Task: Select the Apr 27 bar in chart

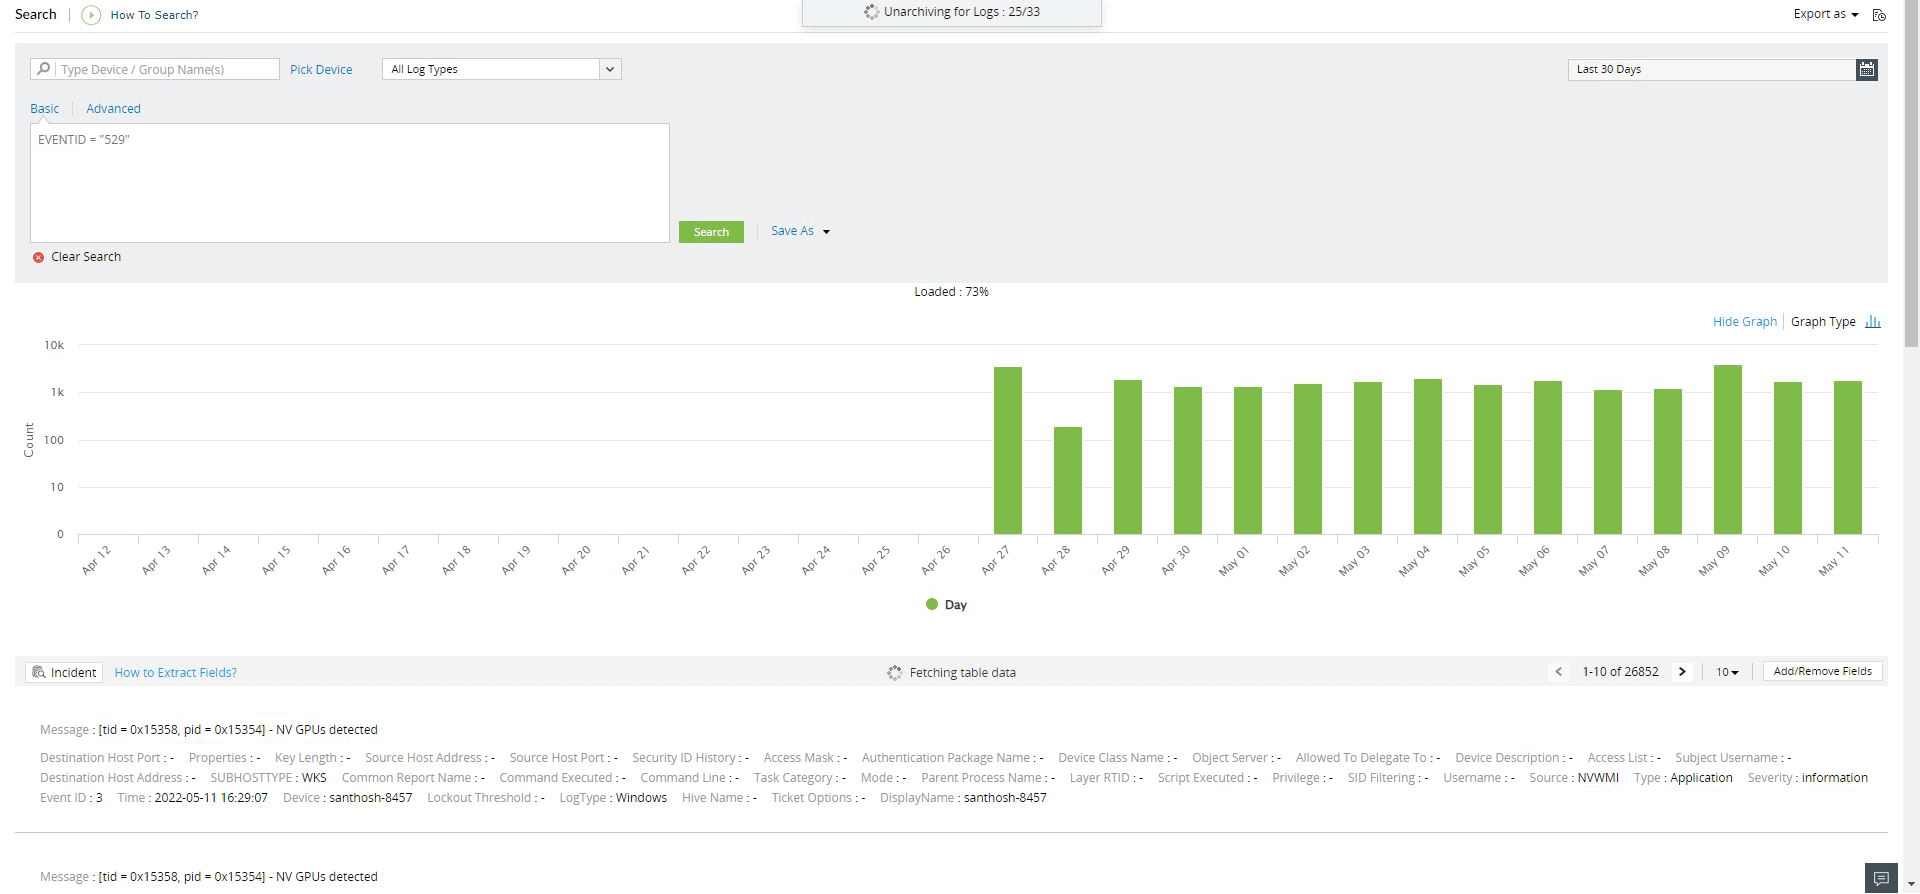Action: (1008, 450)
